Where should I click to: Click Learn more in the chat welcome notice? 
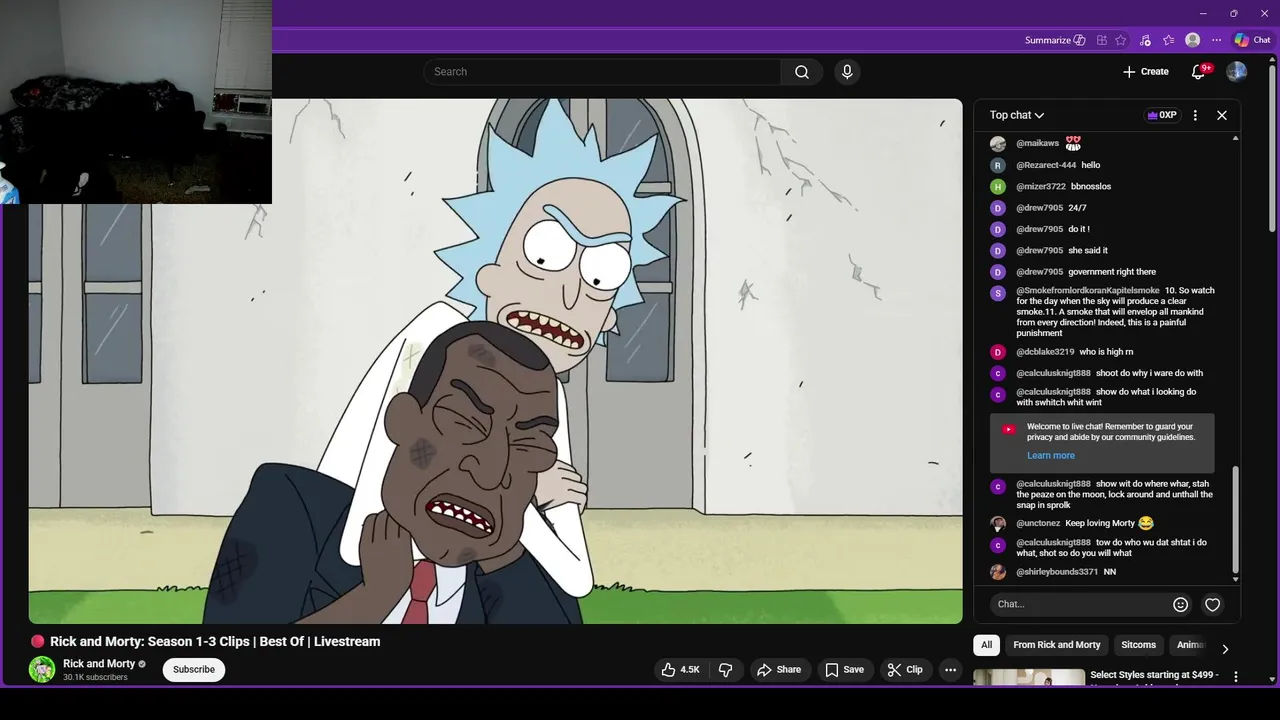coord(1051,455)
